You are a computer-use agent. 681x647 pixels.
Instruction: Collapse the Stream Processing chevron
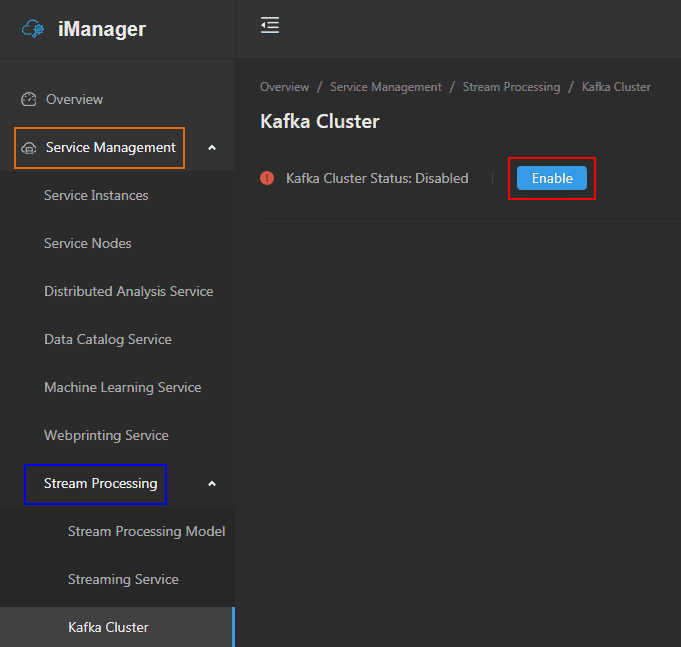click(211, 484)
